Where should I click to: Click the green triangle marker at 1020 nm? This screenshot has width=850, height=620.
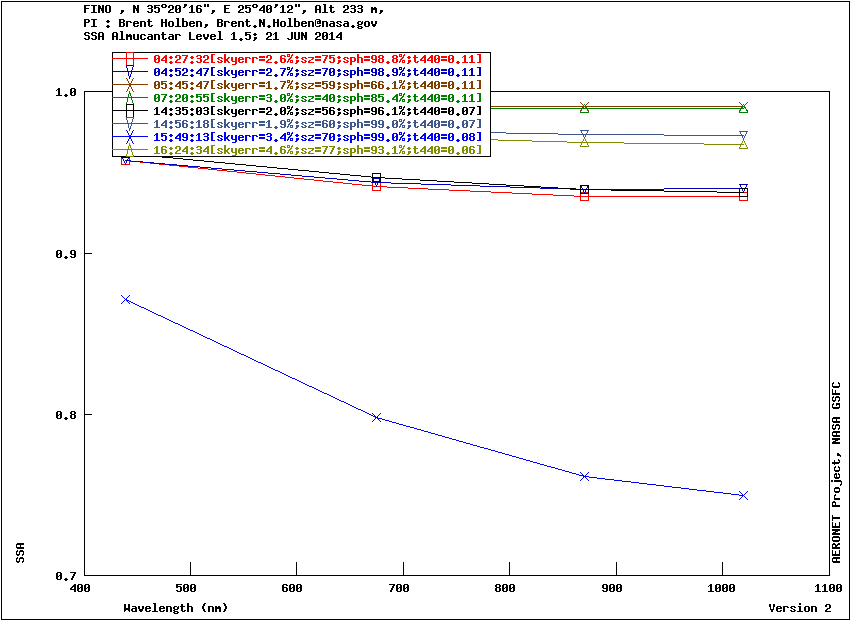743,108
